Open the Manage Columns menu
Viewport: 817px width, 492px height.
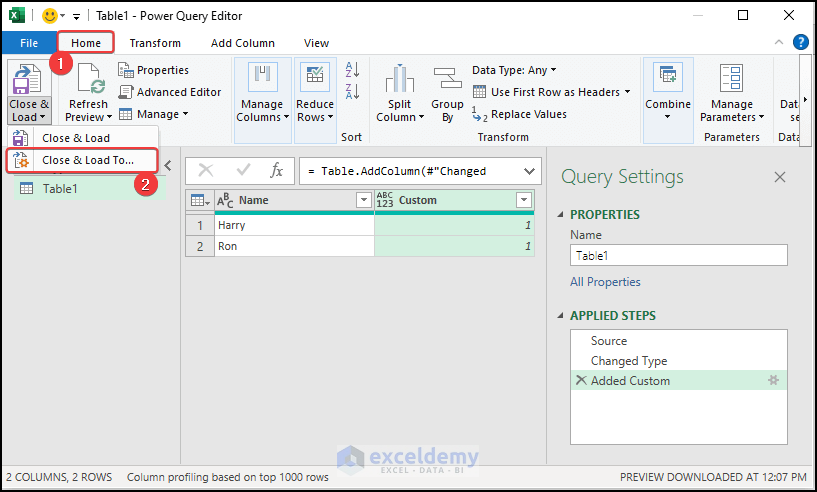[x=263, y=99]
